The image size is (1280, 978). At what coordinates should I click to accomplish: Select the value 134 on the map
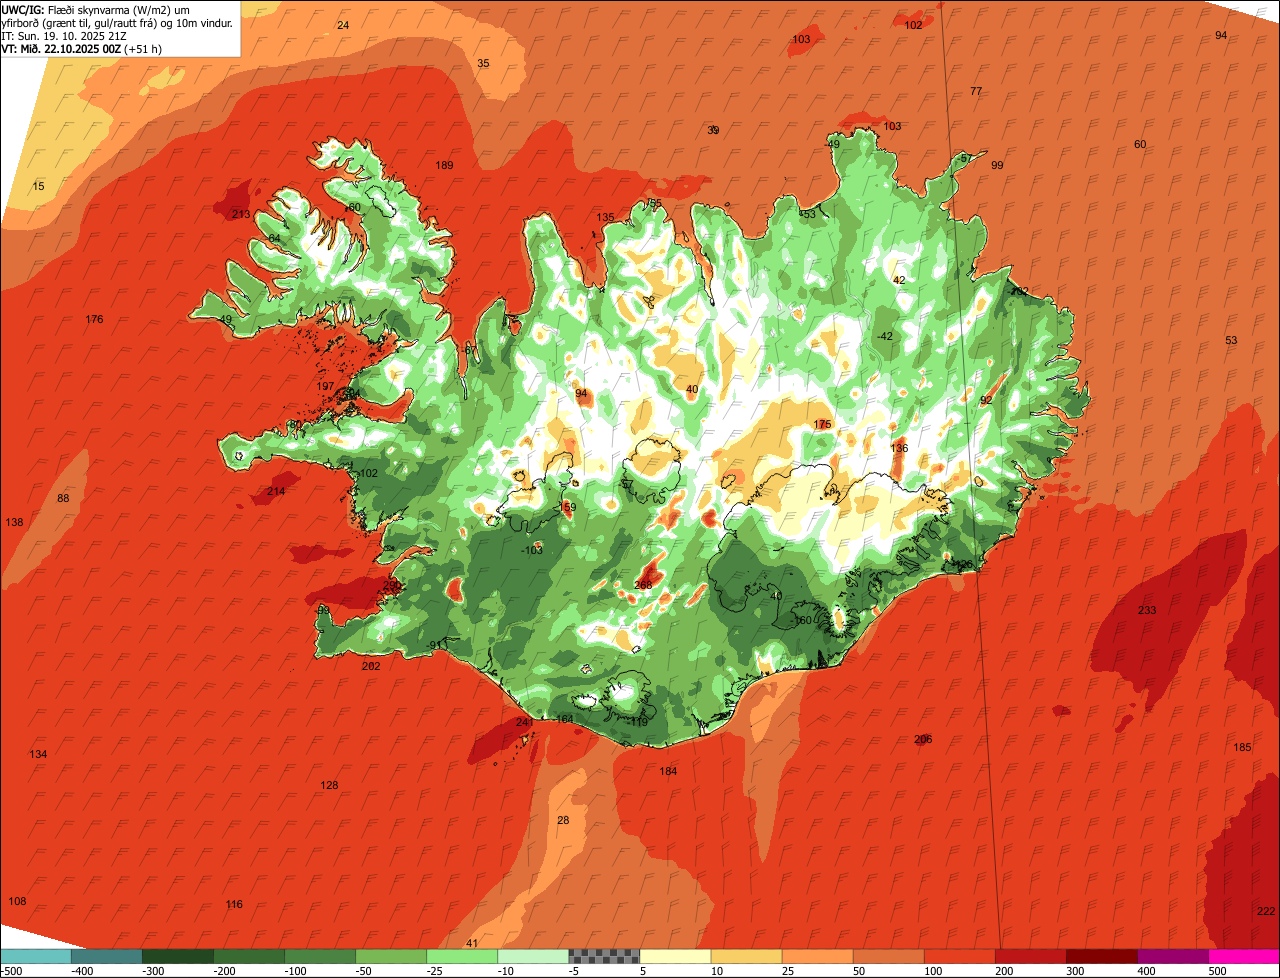38,754
